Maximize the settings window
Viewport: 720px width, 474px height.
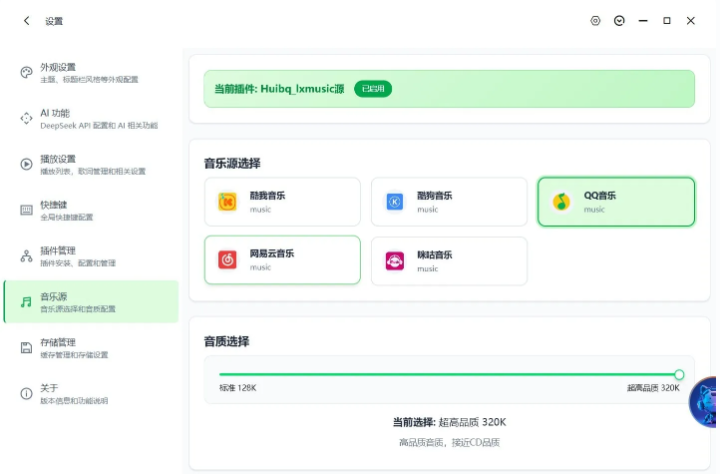tap(667, 21)
